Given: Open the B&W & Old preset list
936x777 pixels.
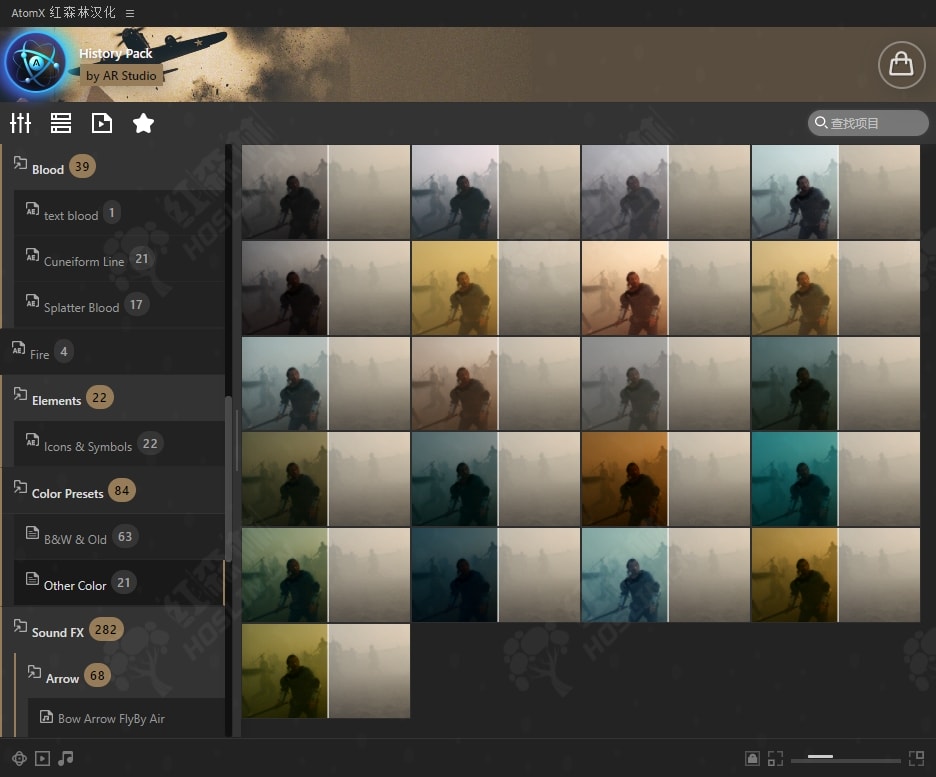Looking at the screenshot, I should pyautogui.click(x=75, y=538).
